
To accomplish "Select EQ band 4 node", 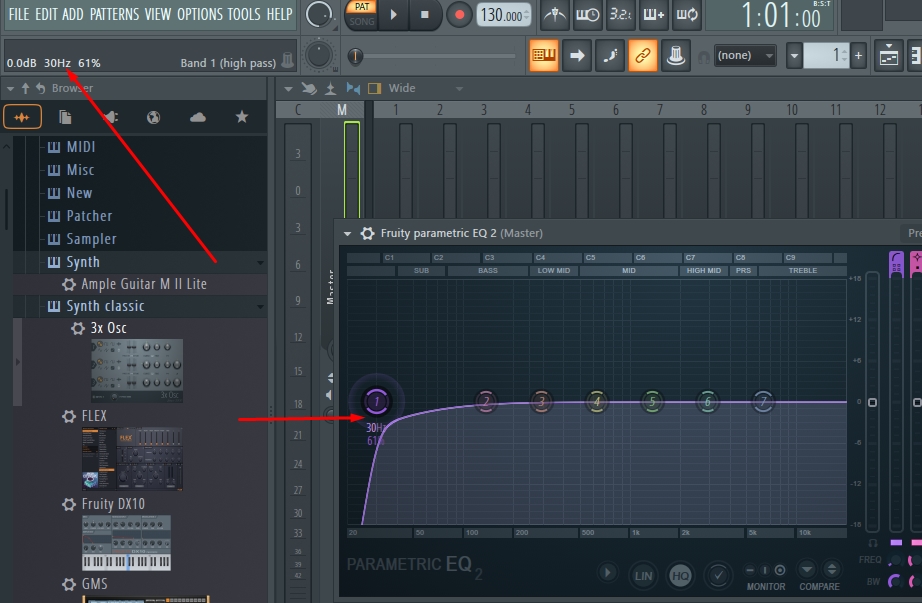I will click(596, 402).
